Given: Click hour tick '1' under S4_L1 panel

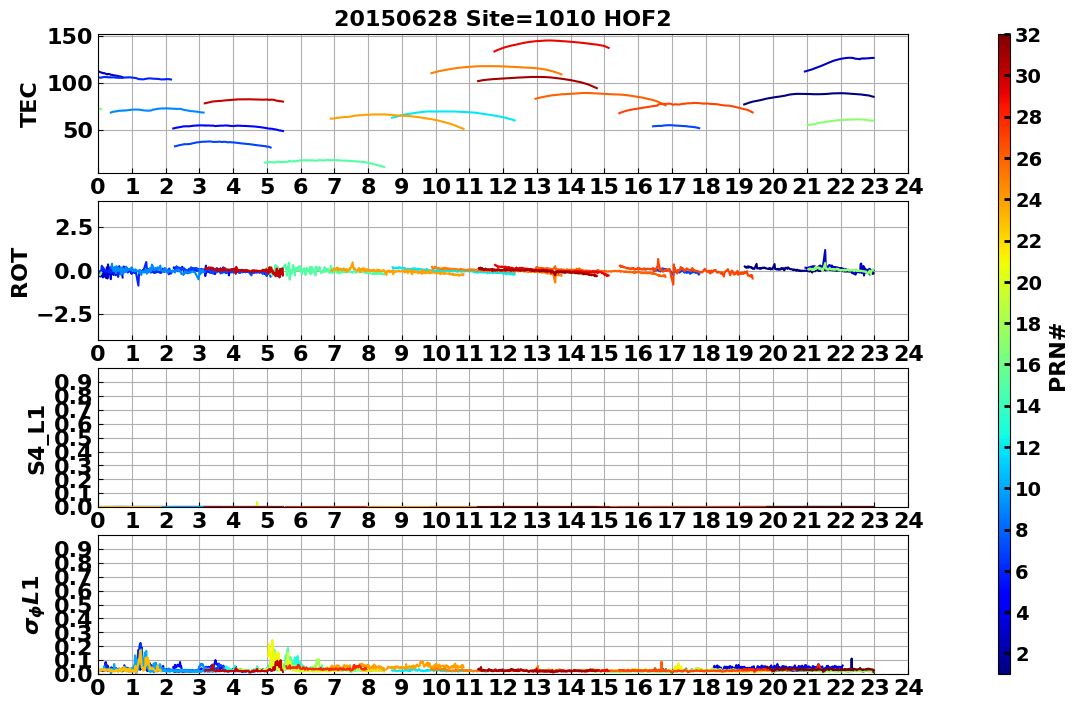Looking at the screenshot, I should click(x=132, y=520).
